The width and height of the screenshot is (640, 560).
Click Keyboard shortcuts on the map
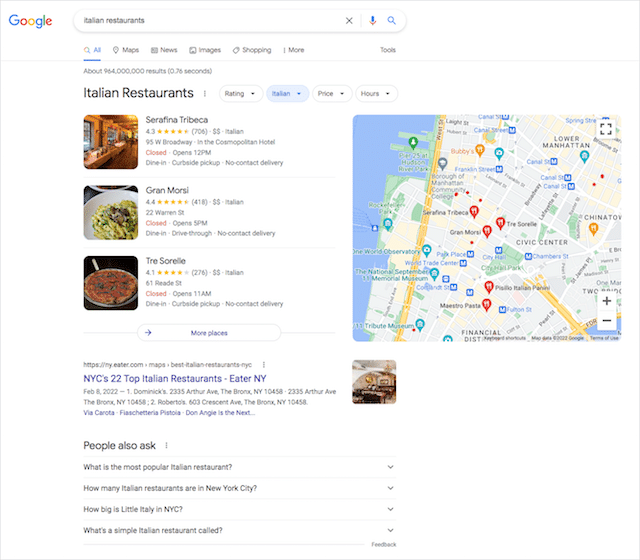(x=505, y=338)
